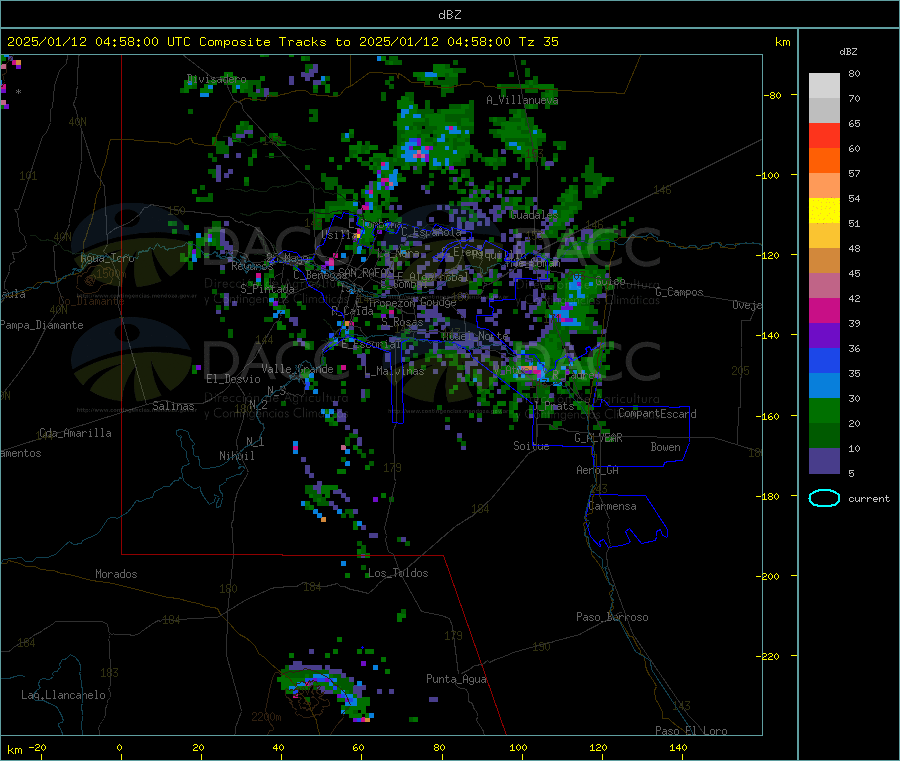Click the 100 km horizontal axis tick label
Image resolution: width=900 pixels, height=761 pixels.
(518, 747)
